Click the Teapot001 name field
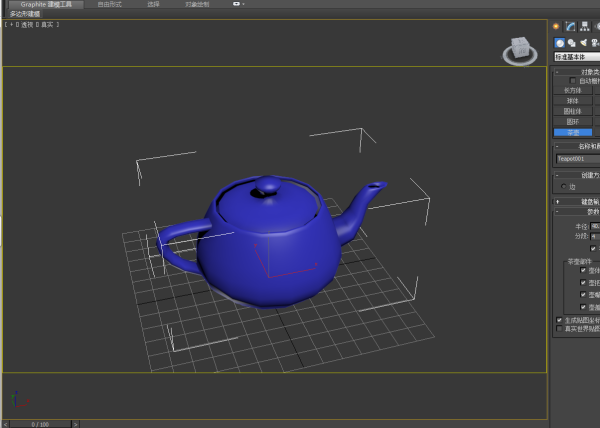This screenshot has width=600, height=428. 578,158
